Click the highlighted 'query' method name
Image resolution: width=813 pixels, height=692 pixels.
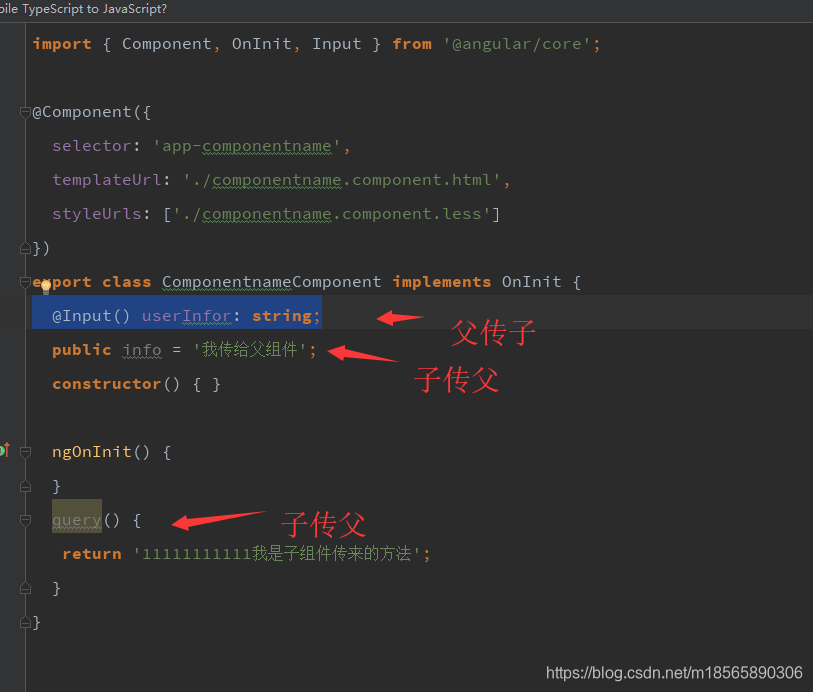[77, 520]
